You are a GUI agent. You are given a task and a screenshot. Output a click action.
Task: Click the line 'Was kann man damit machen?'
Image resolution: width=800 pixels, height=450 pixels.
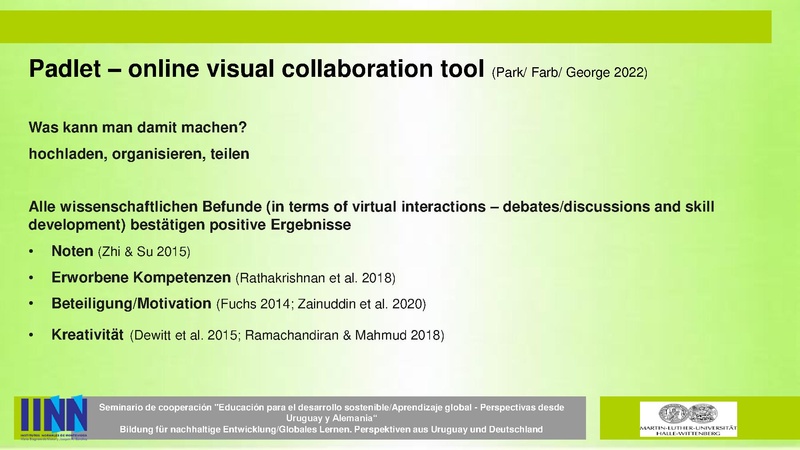click(x=138, y=127)
